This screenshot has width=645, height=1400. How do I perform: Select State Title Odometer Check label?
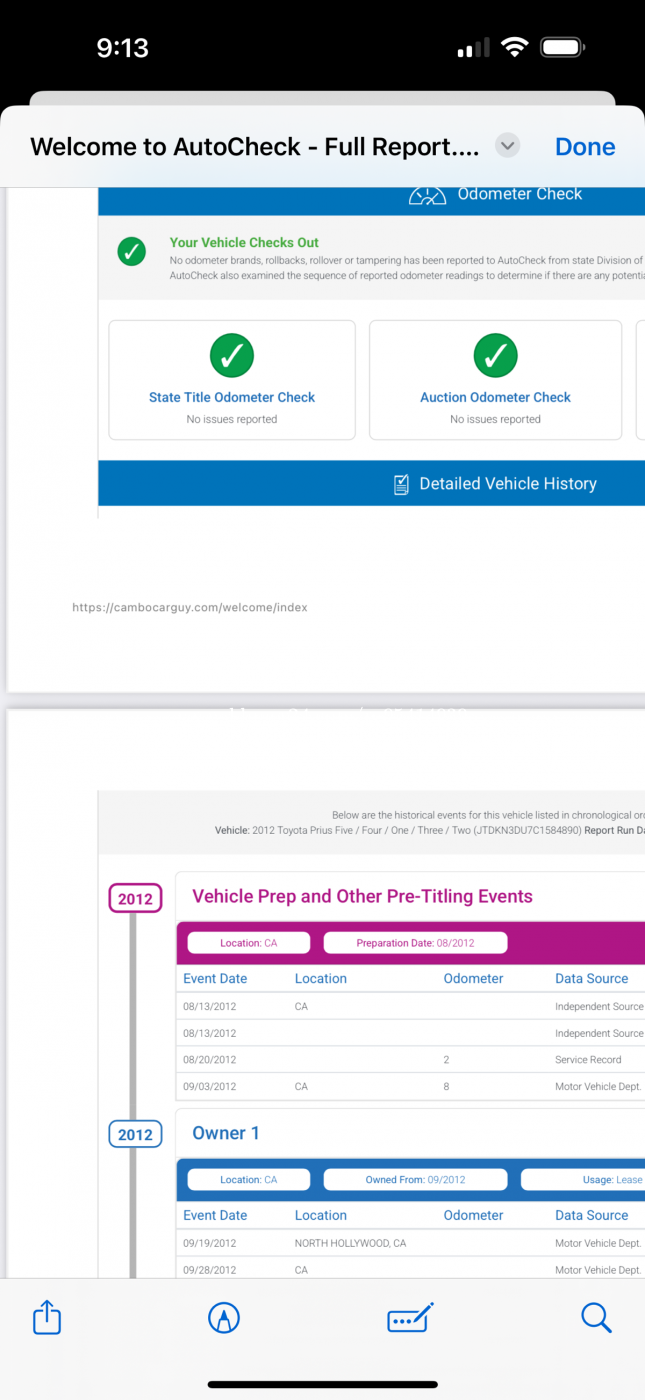tap(232, 397)
